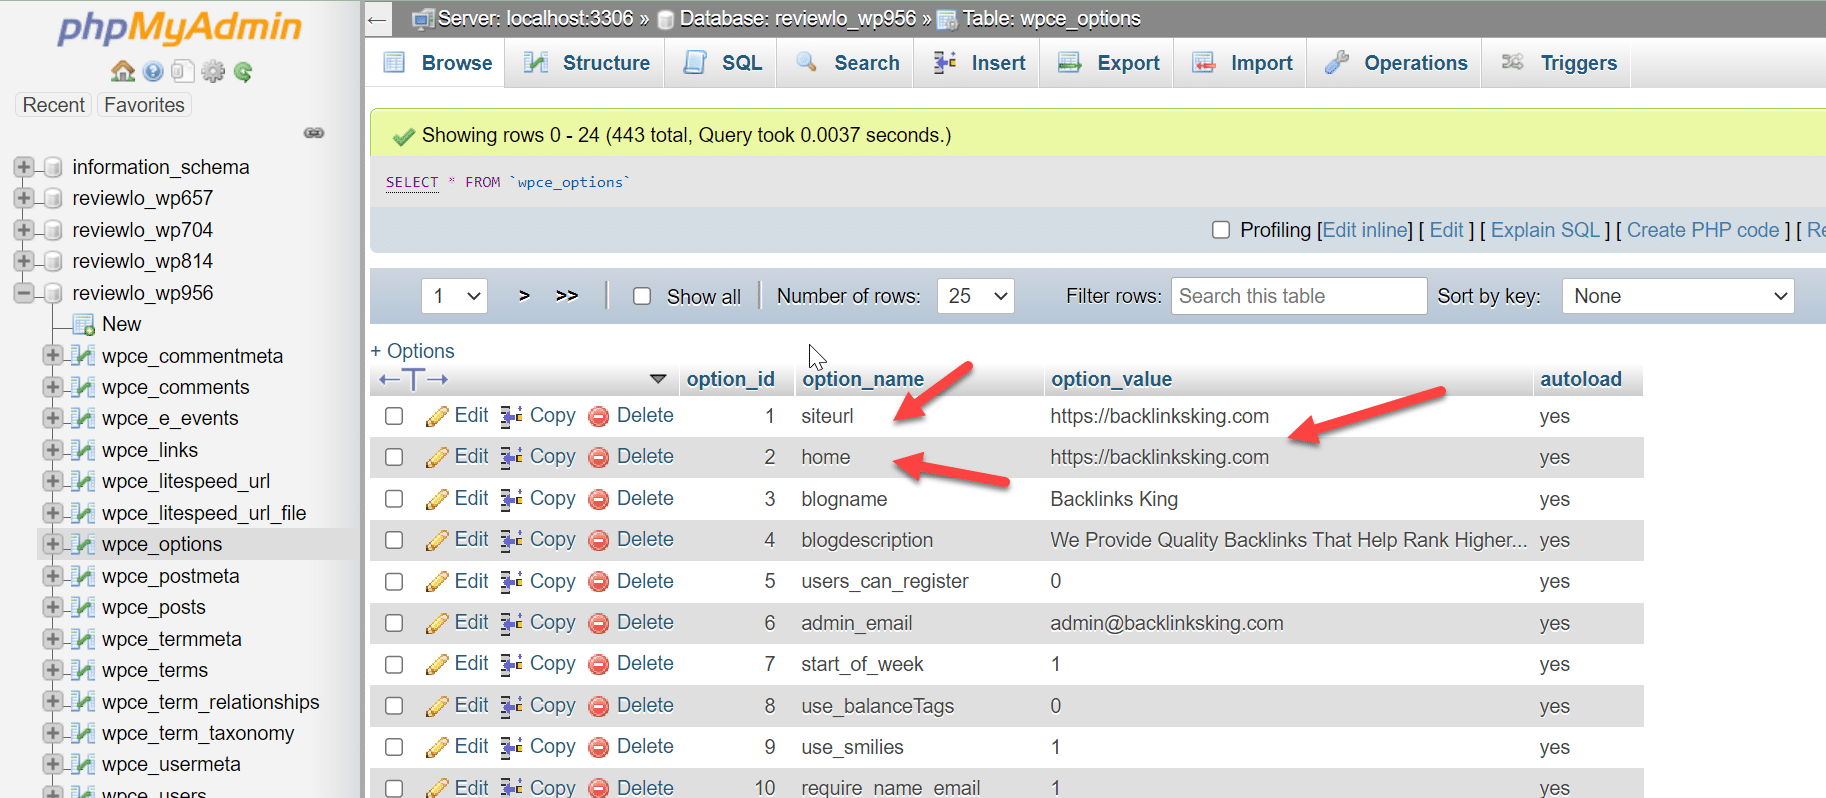Expand the reviewlo_wp657 database node
1826x798 pixels.
click(24, 198)
